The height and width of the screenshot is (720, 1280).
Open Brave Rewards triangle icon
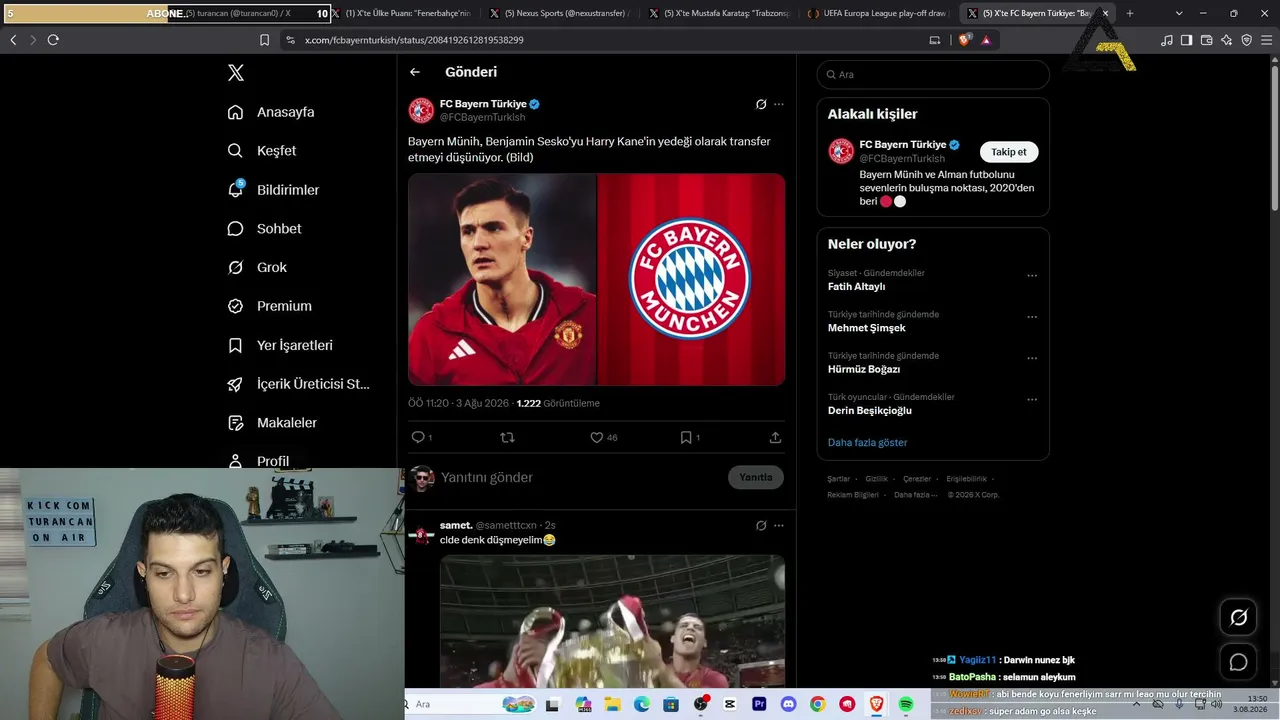(986, 40)
